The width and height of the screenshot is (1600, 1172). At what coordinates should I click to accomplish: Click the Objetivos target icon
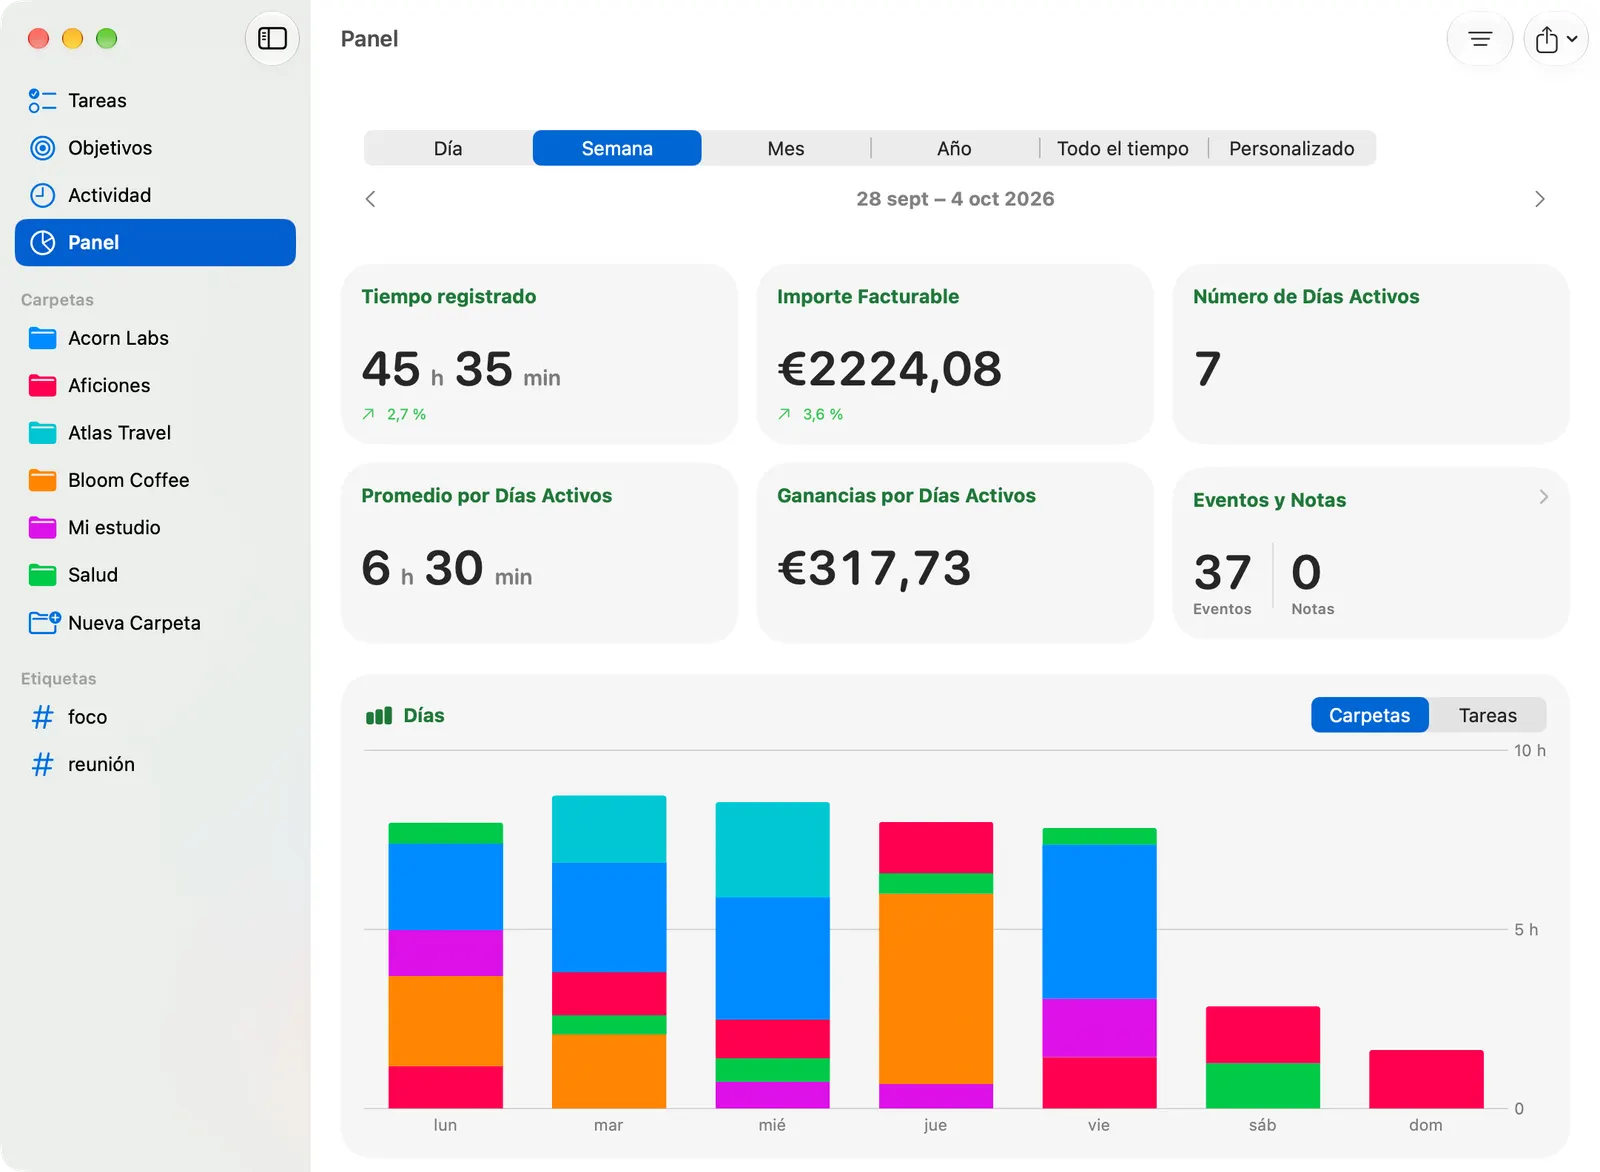42,148
